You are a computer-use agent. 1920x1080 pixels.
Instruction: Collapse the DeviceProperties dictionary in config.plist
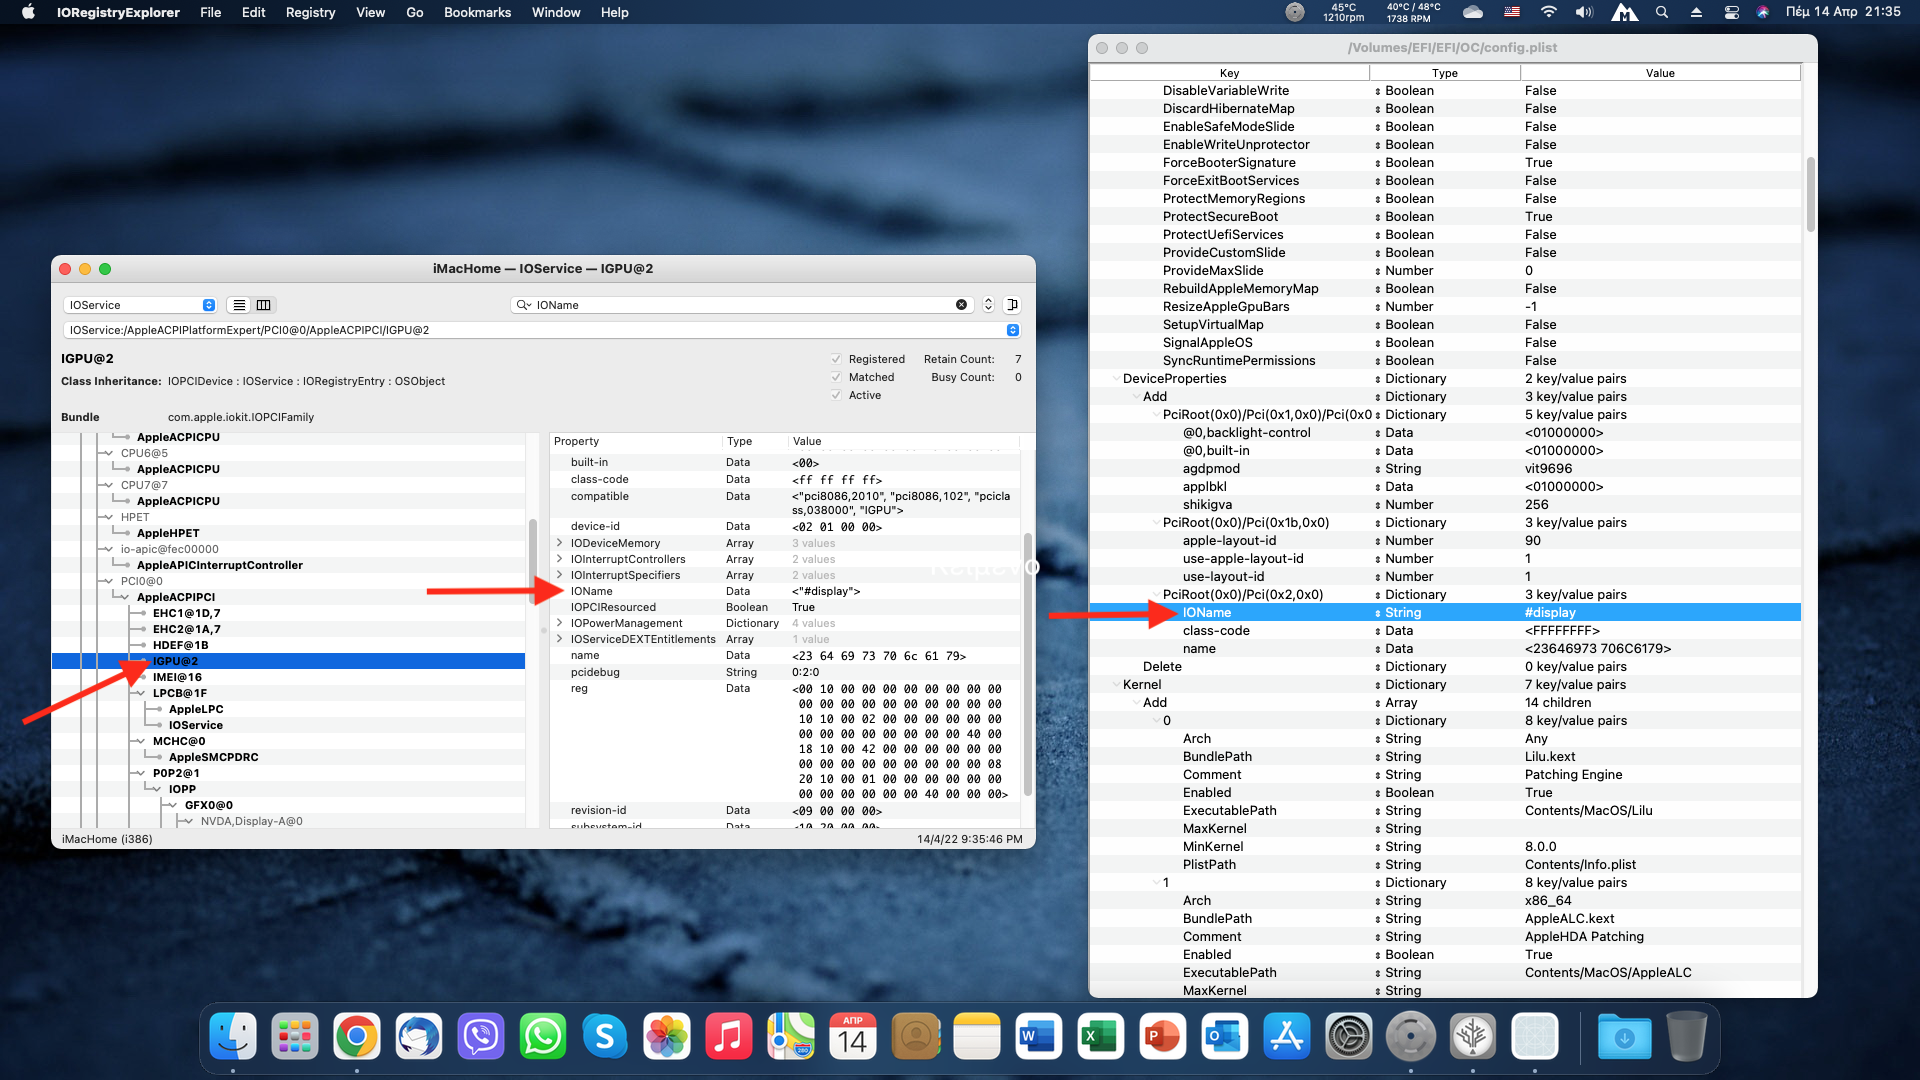point(1116,379)
